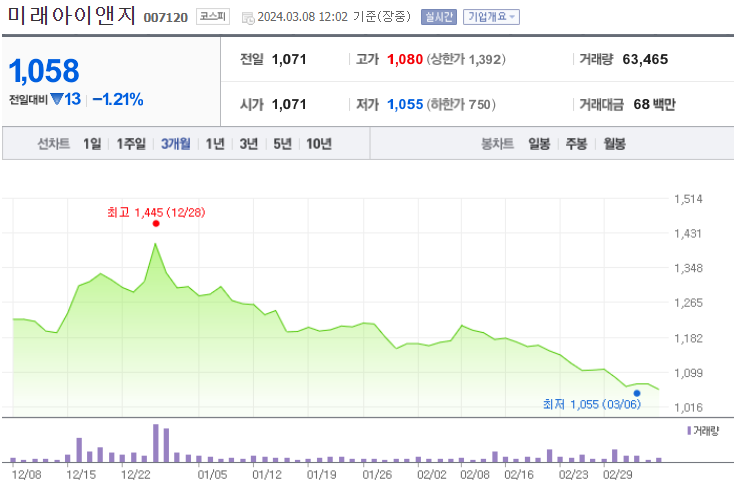The width and height of the screenshot is (734, 503).
Task: Click the 하한가 750 text
Action: (x=461, y=104)
